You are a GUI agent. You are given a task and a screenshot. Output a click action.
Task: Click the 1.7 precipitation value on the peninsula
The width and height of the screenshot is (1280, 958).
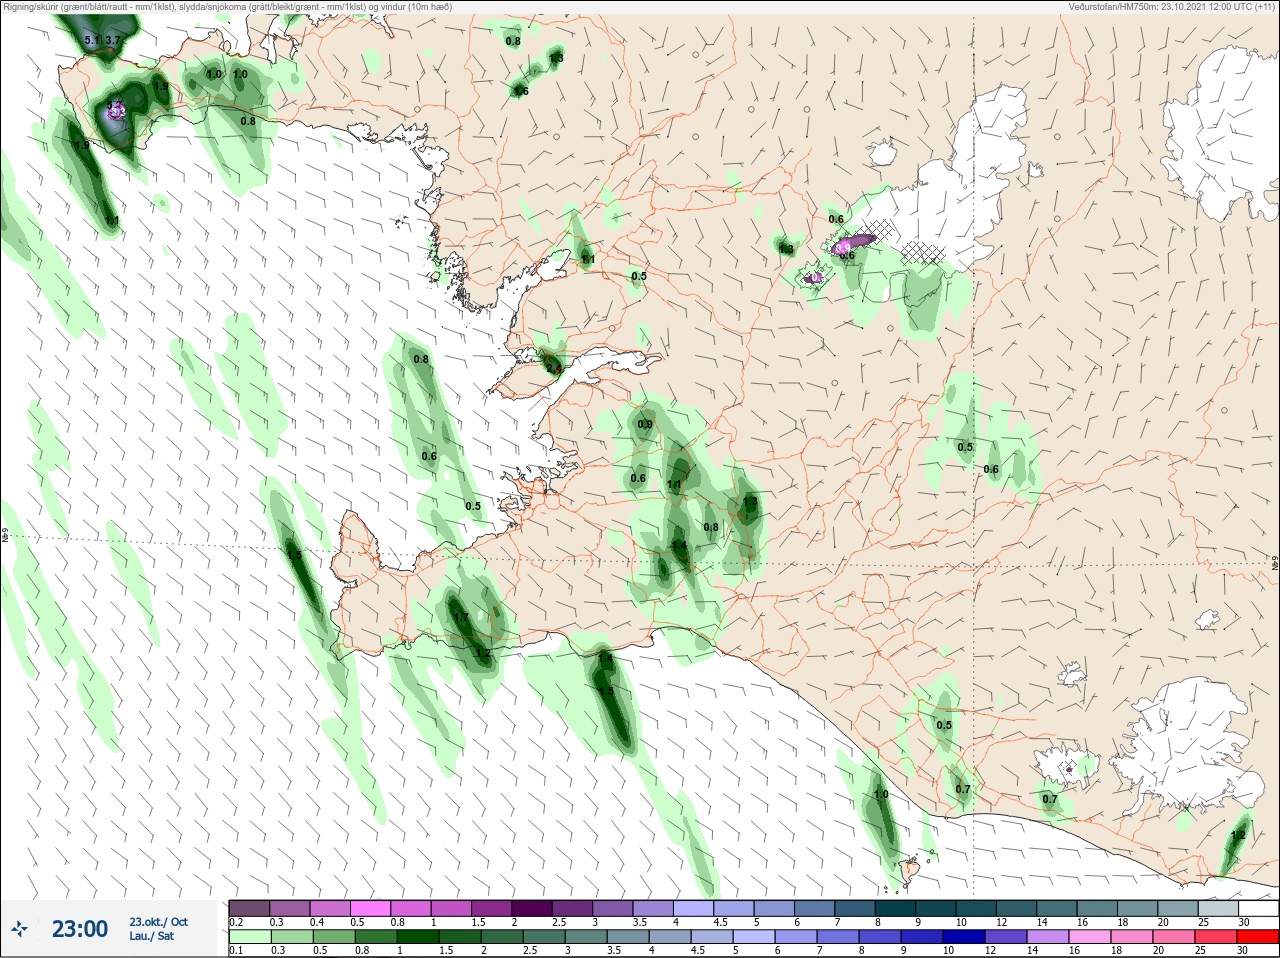click(x=461, y=618)
